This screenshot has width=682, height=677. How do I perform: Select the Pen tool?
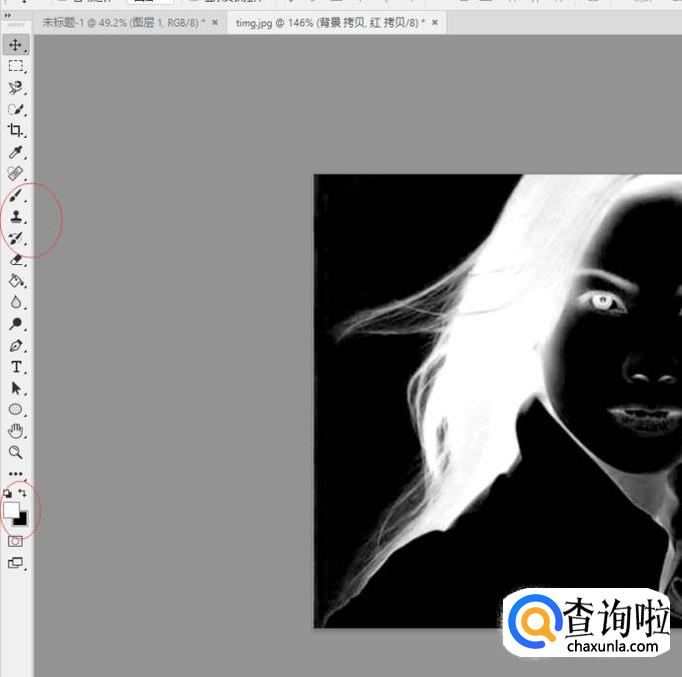(x=16, y=346)
